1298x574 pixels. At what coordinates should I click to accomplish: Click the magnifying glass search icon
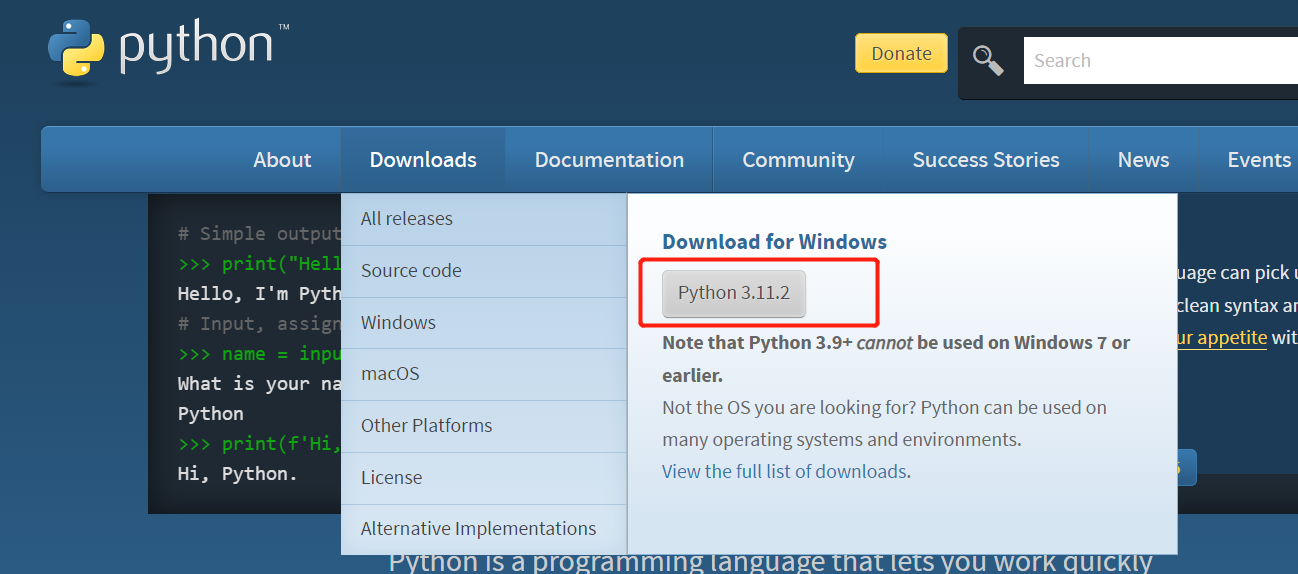[x=989, y=61]
